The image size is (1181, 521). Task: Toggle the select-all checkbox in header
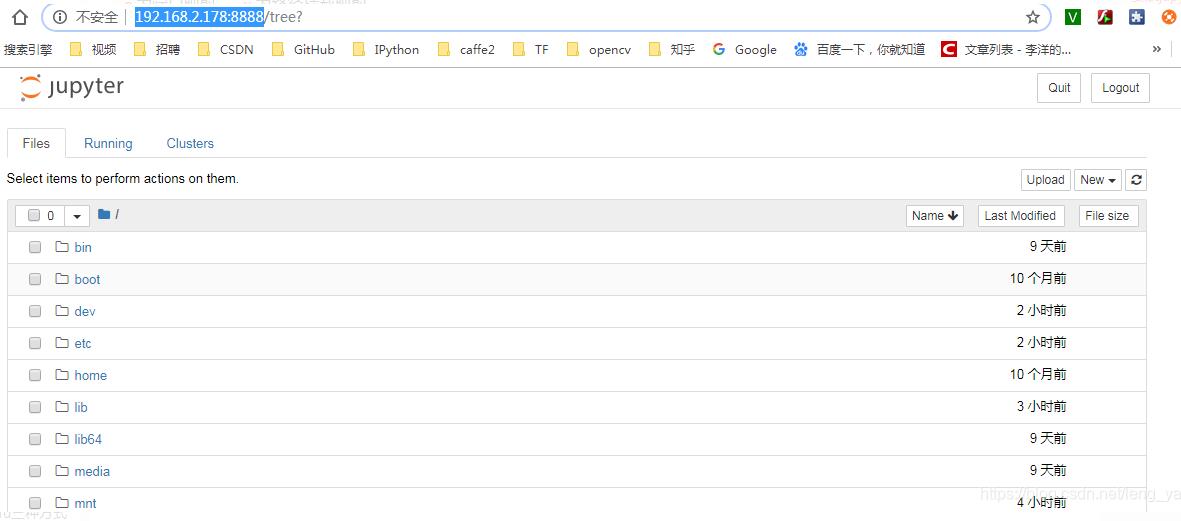click(x=34, y=216)
